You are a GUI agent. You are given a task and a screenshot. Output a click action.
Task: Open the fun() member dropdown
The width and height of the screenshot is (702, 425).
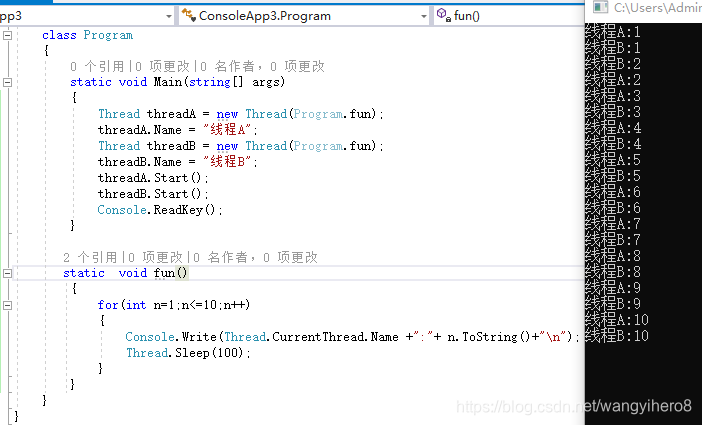[508, 16]
